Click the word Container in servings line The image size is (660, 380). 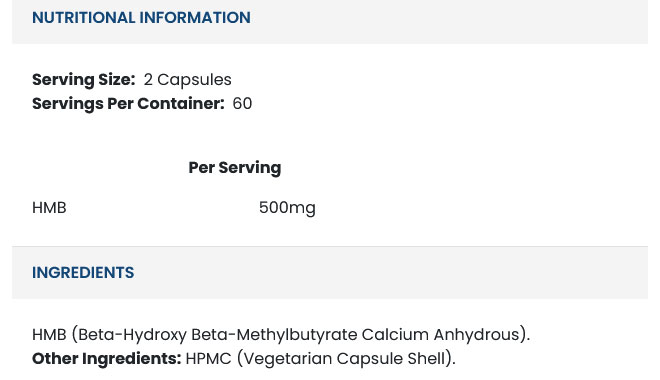click(x=181, y=104)
